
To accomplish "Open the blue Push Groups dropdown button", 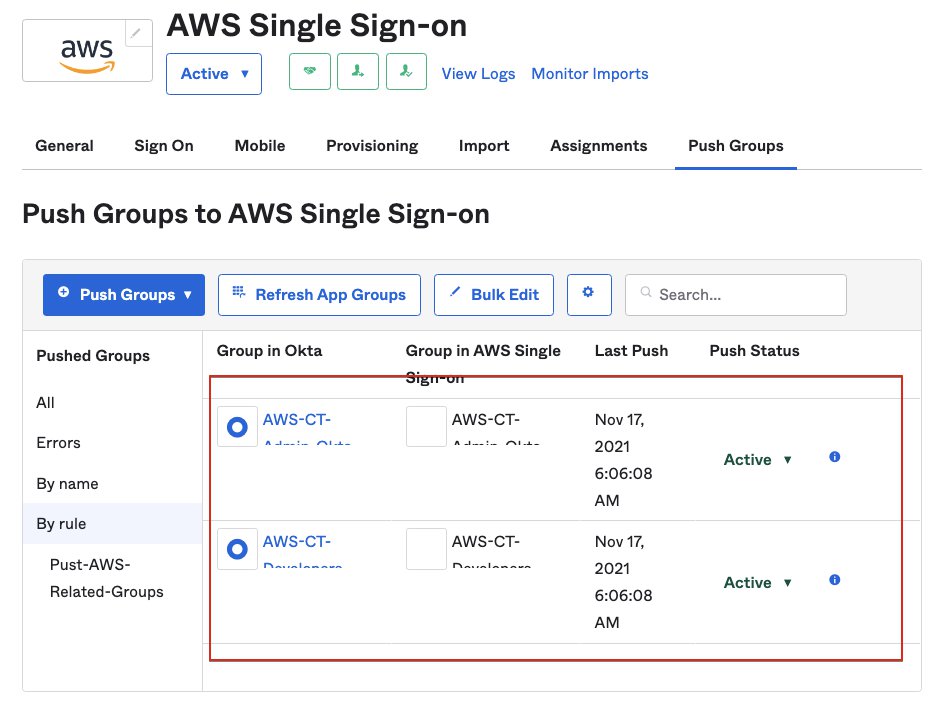I will [124, 295].
